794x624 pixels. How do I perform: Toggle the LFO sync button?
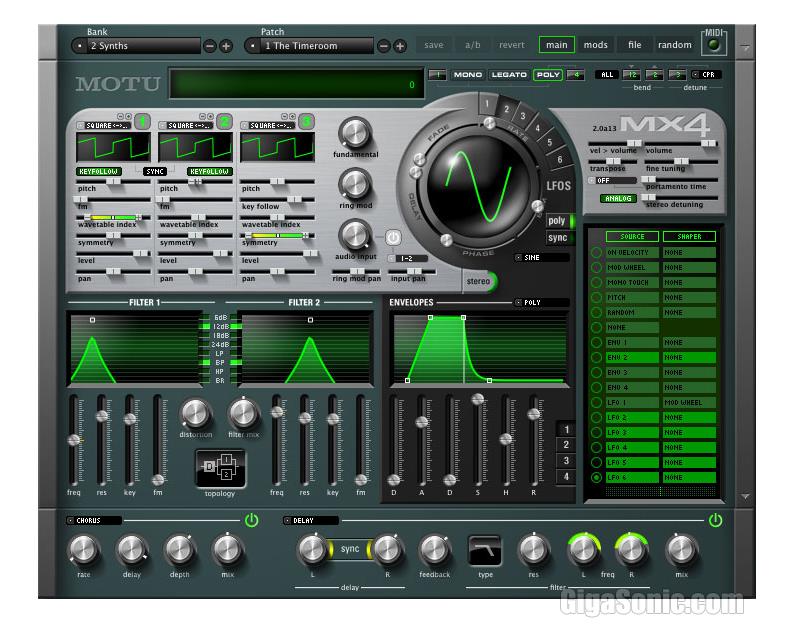click(560, 238)
